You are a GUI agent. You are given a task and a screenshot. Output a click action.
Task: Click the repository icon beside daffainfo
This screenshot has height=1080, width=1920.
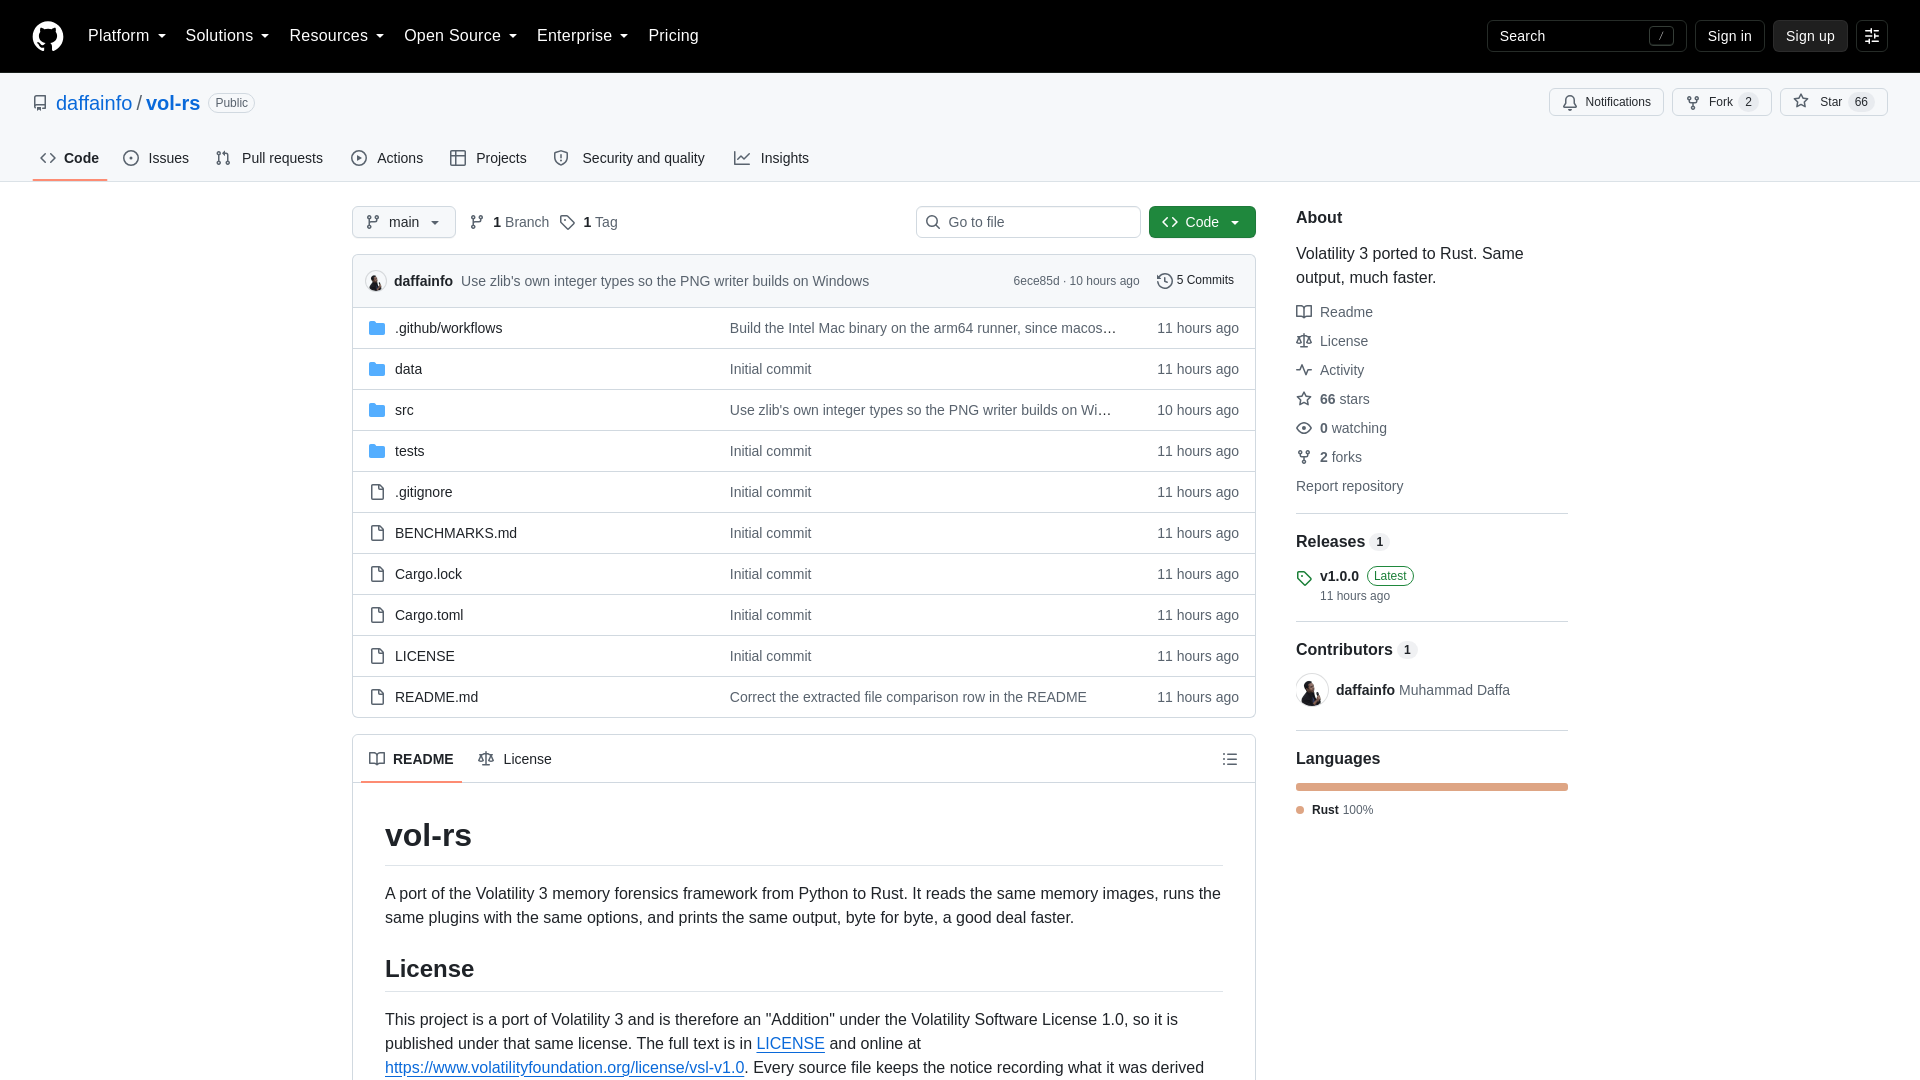[40, 103]
